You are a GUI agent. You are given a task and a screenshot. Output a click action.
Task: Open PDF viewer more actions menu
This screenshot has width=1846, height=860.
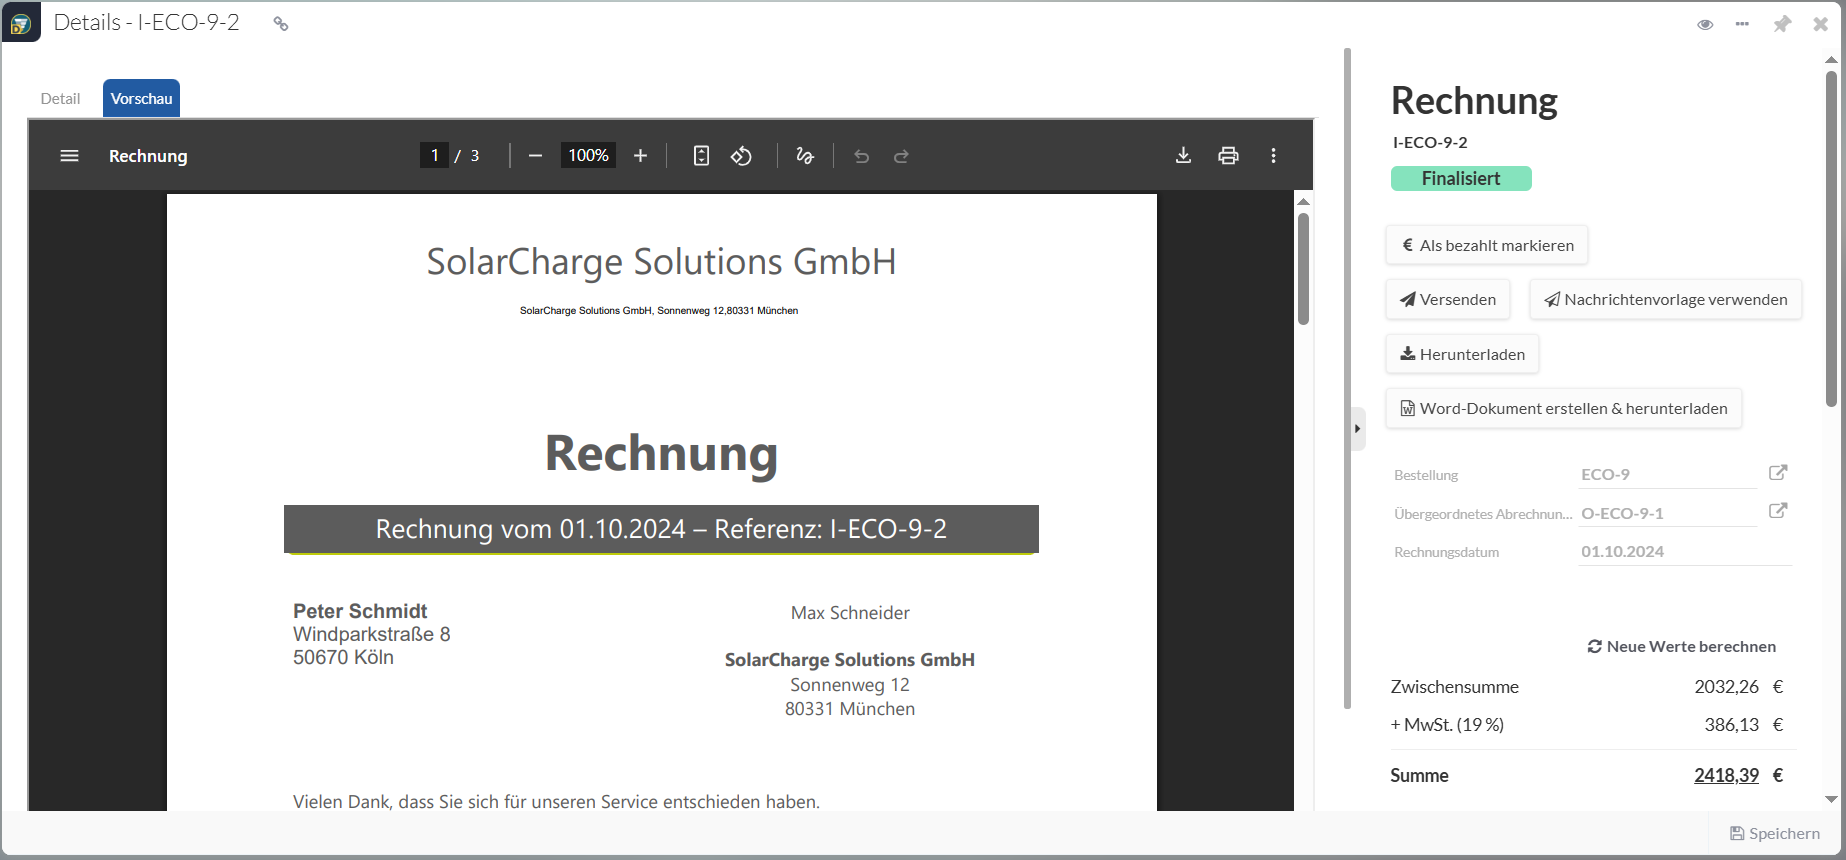point(1273,155)
